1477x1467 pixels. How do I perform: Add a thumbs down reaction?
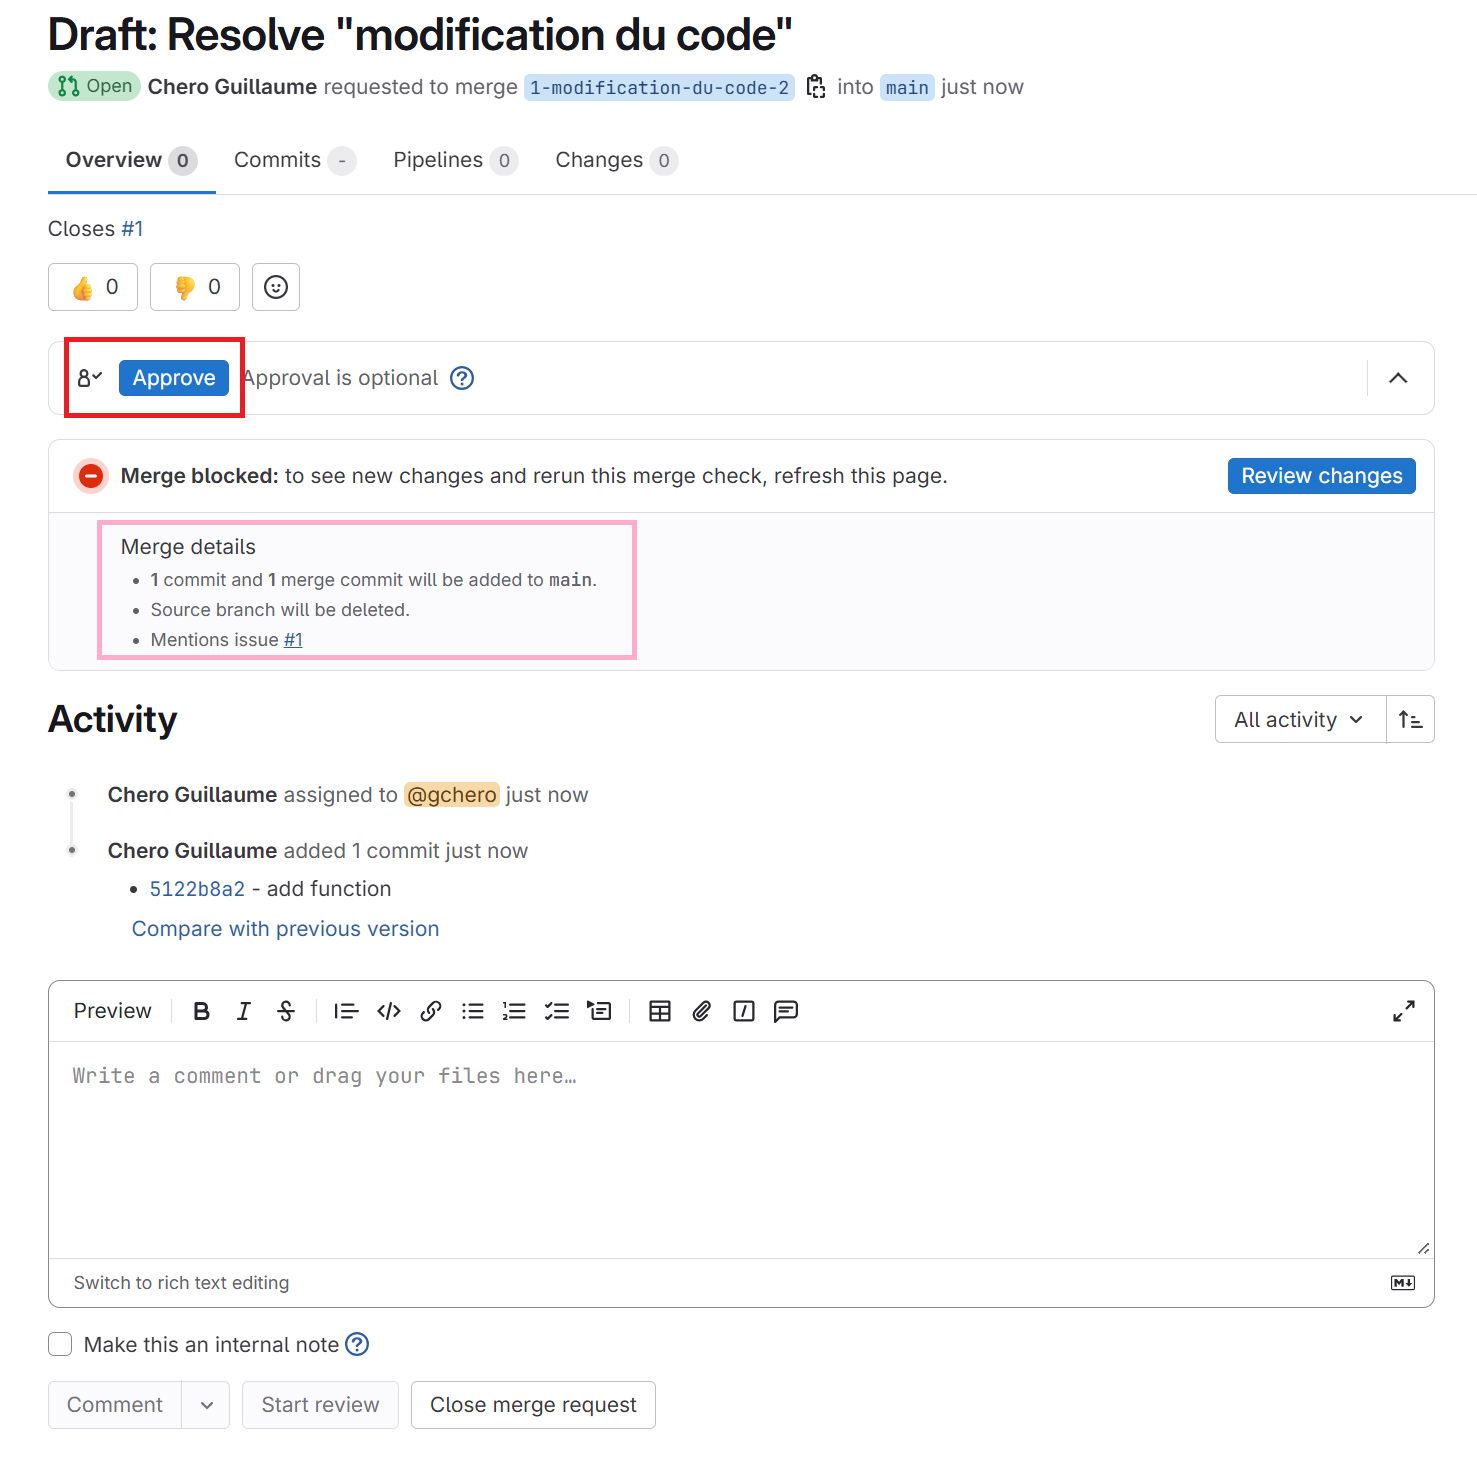[x=195, y=287]
